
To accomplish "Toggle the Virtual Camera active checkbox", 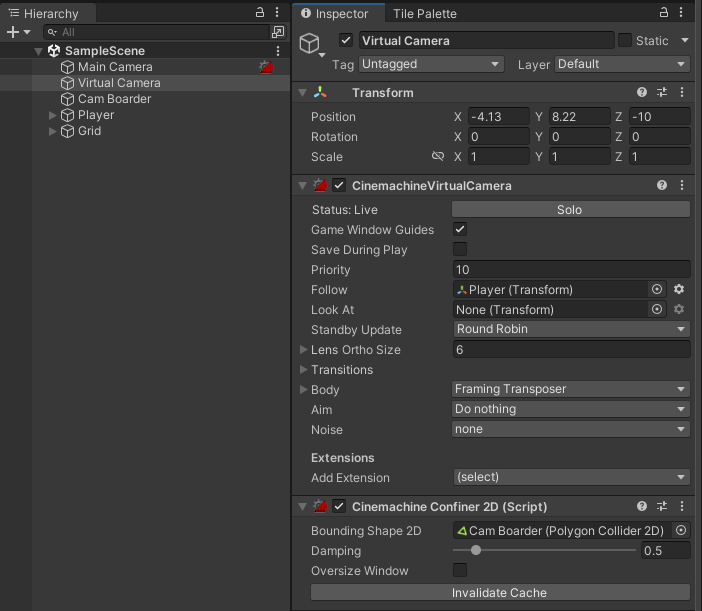I will click(346, 40).
